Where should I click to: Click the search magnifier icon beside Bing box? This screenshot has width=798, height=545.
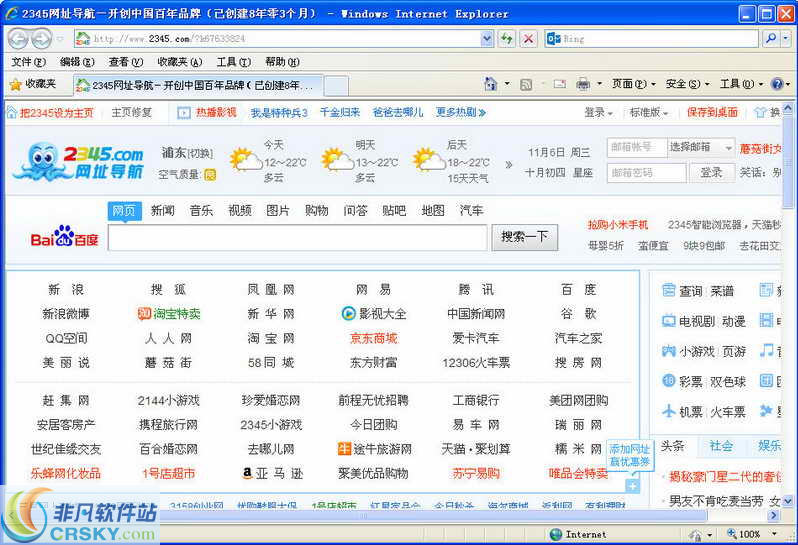772,38
